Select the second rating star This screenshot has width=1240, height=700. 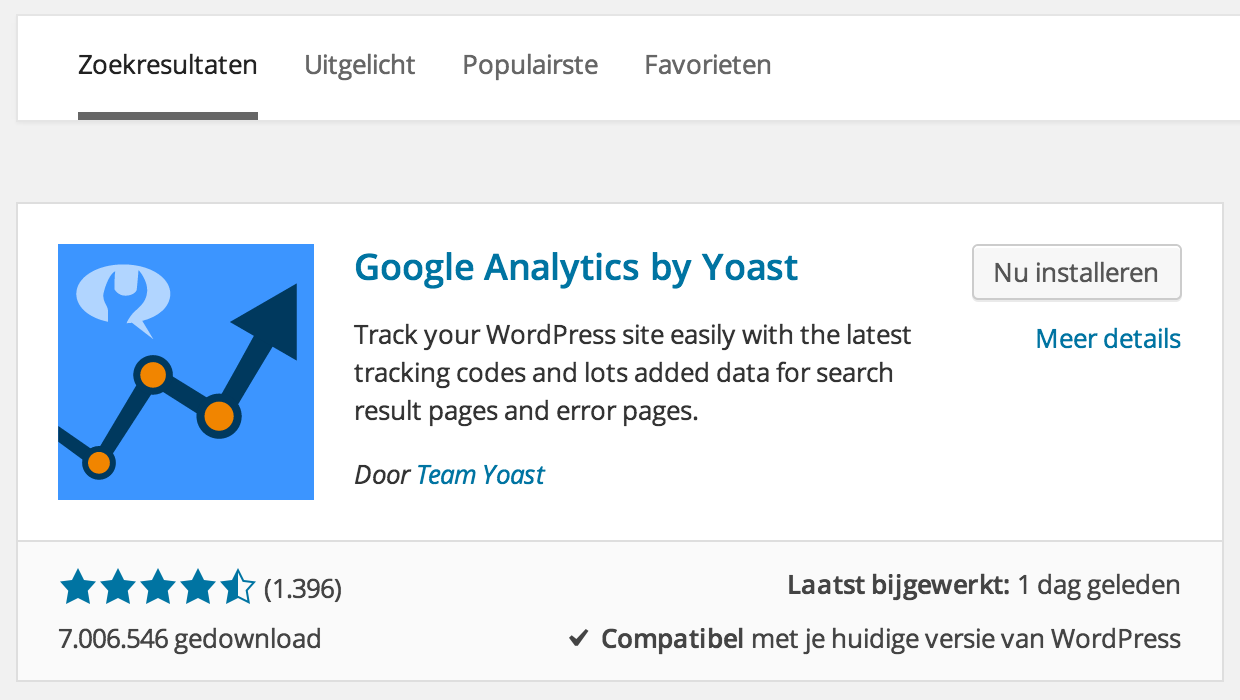[x=118, y=588]
